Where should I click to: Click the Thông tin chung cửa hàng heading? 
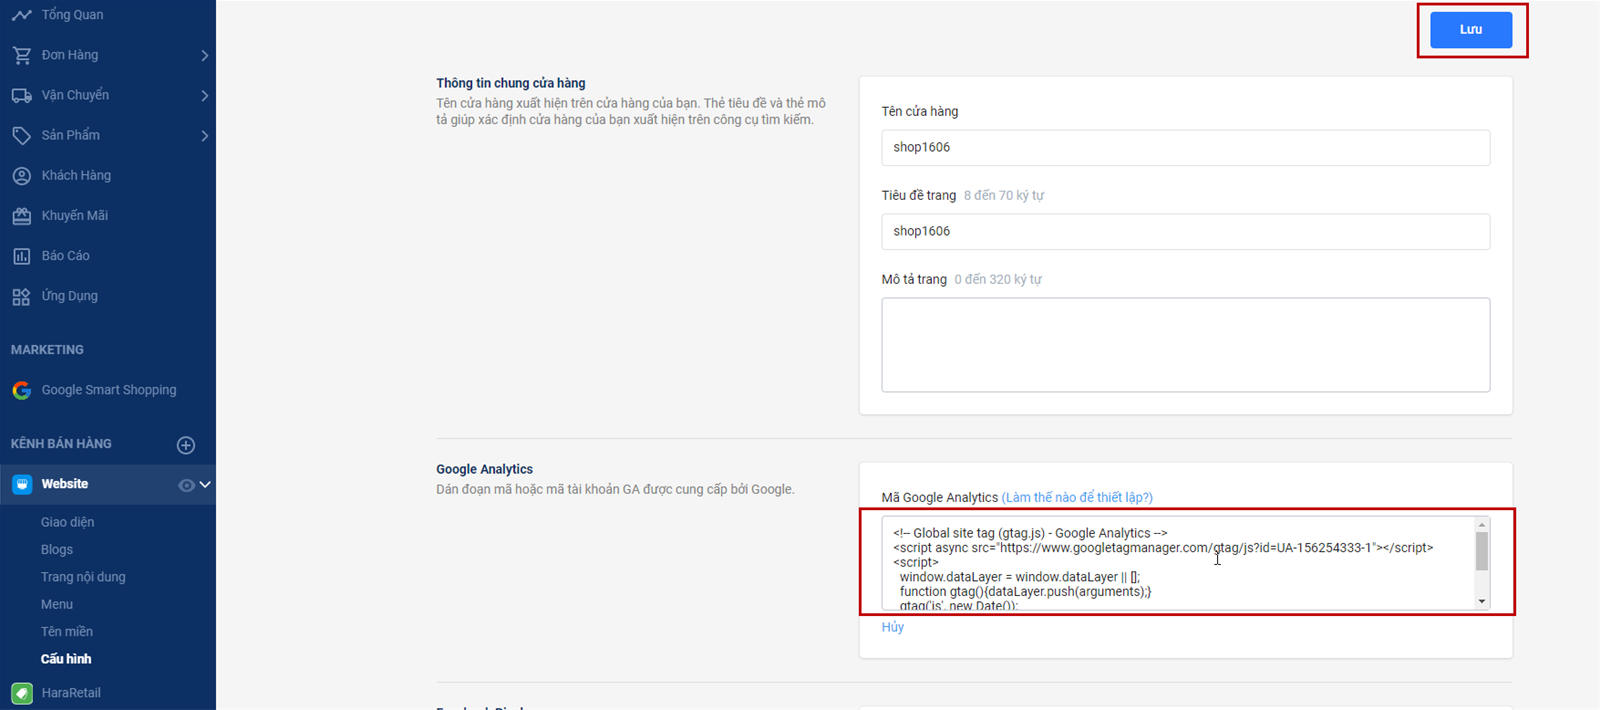coord(511,83)
